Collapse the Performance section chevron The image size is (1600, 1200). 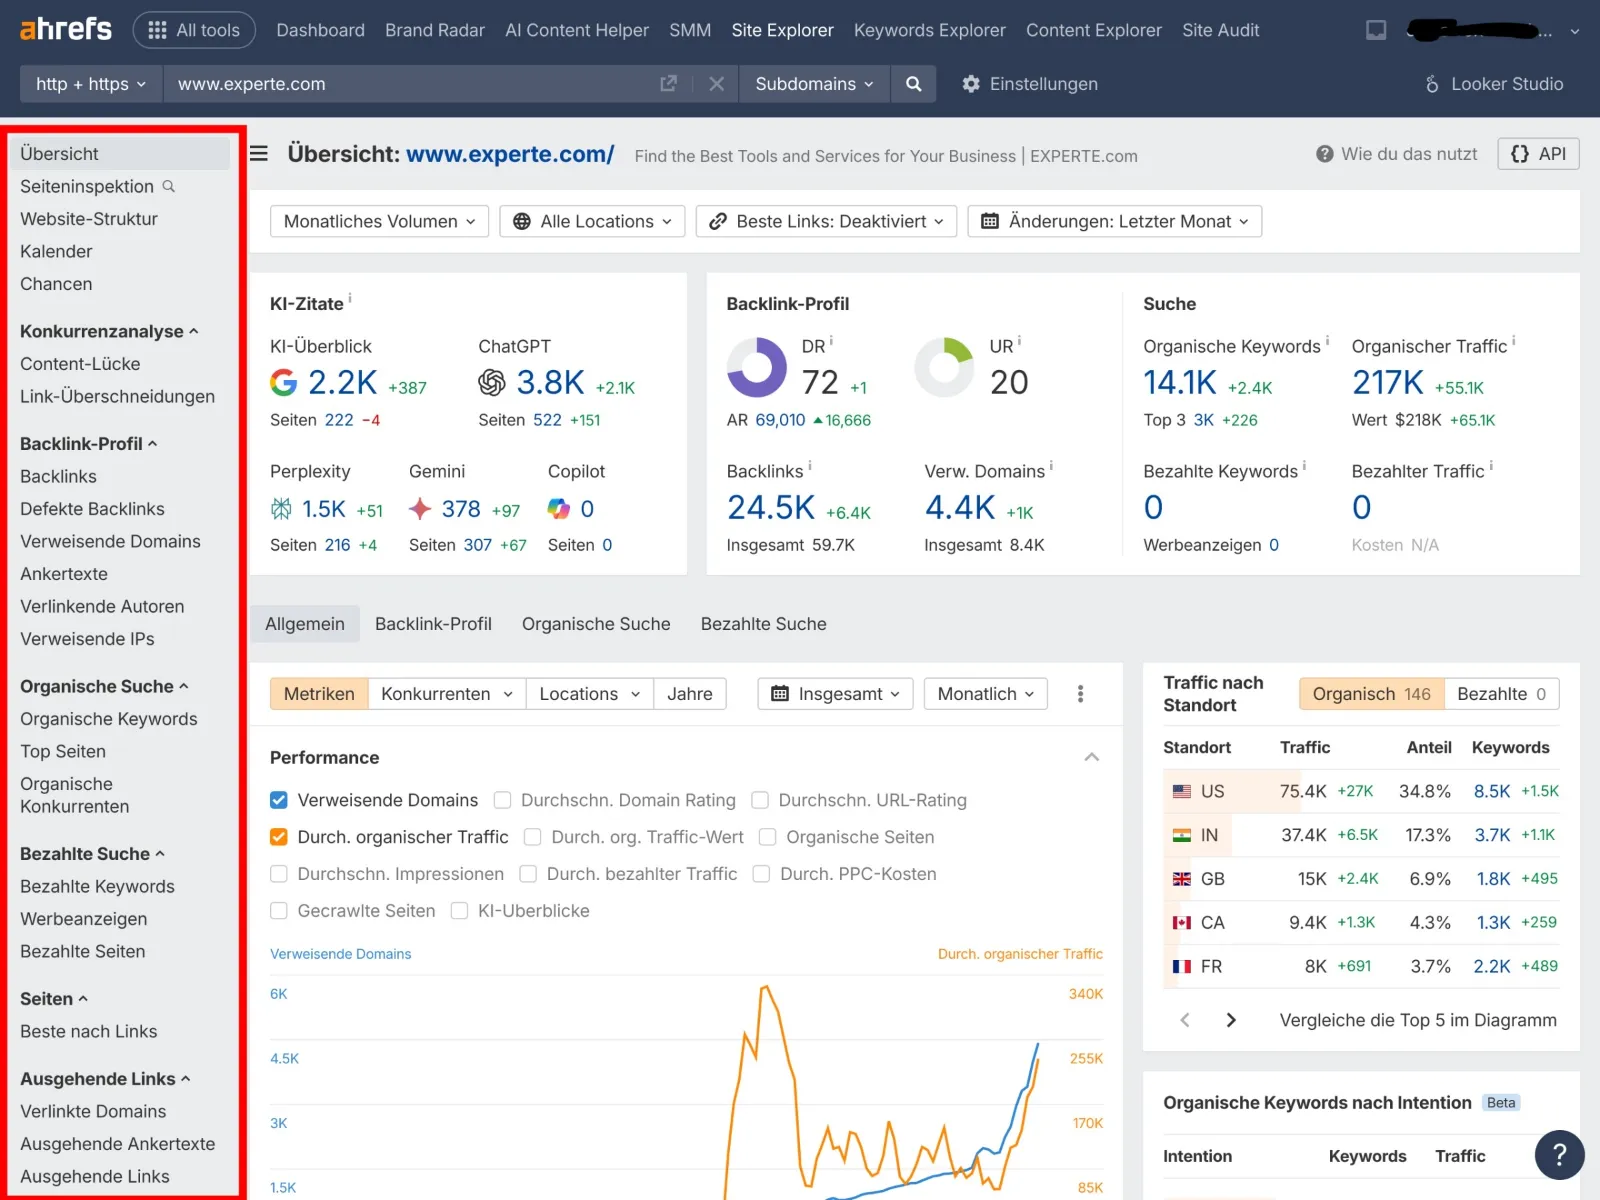pyautogui.click(x=1092, y=757)
